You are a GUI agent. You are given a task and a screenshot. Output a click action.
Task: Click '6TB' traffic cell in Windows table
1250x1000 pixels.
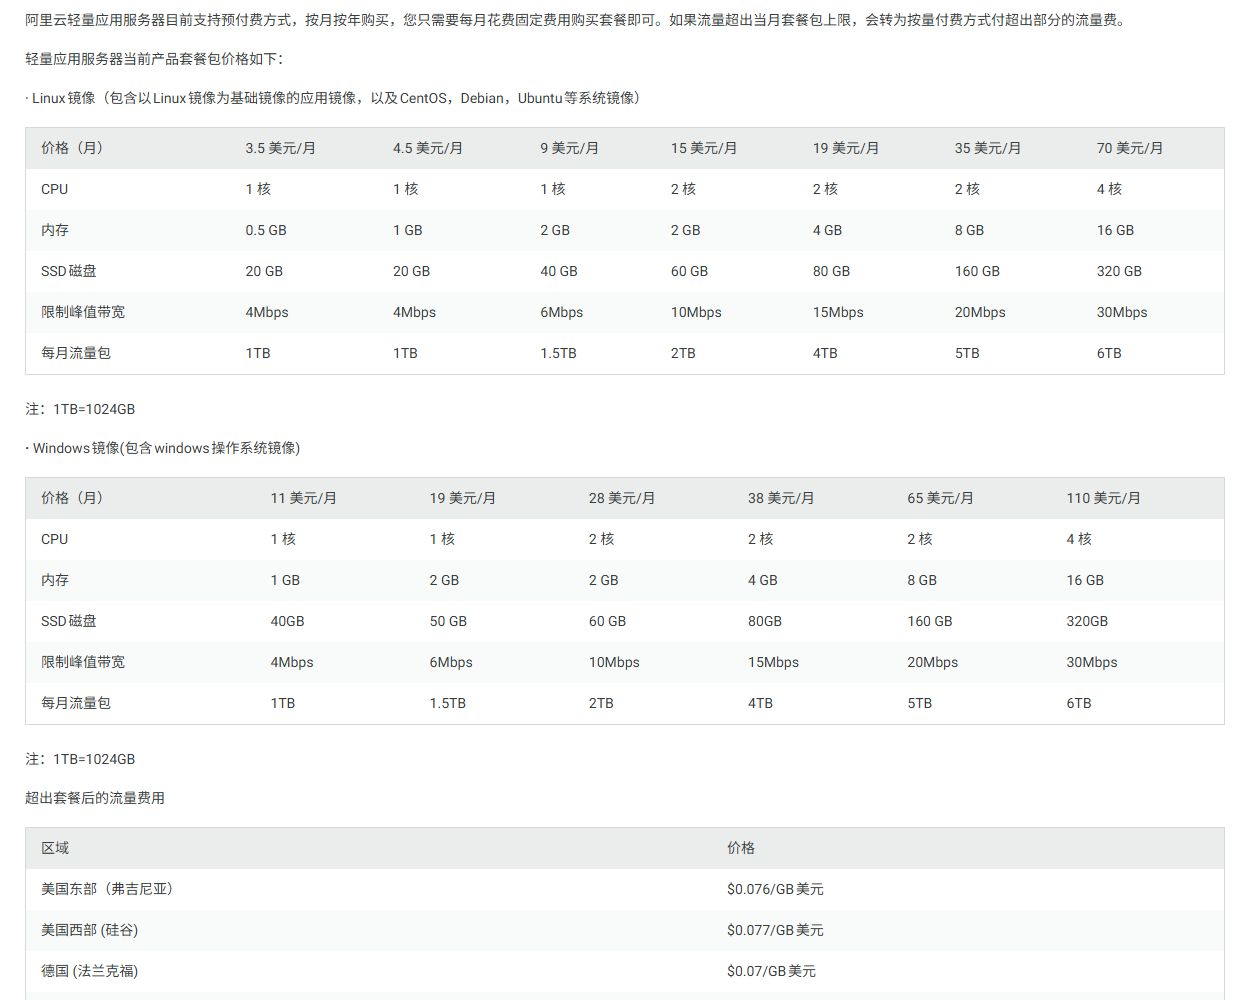1079,703
